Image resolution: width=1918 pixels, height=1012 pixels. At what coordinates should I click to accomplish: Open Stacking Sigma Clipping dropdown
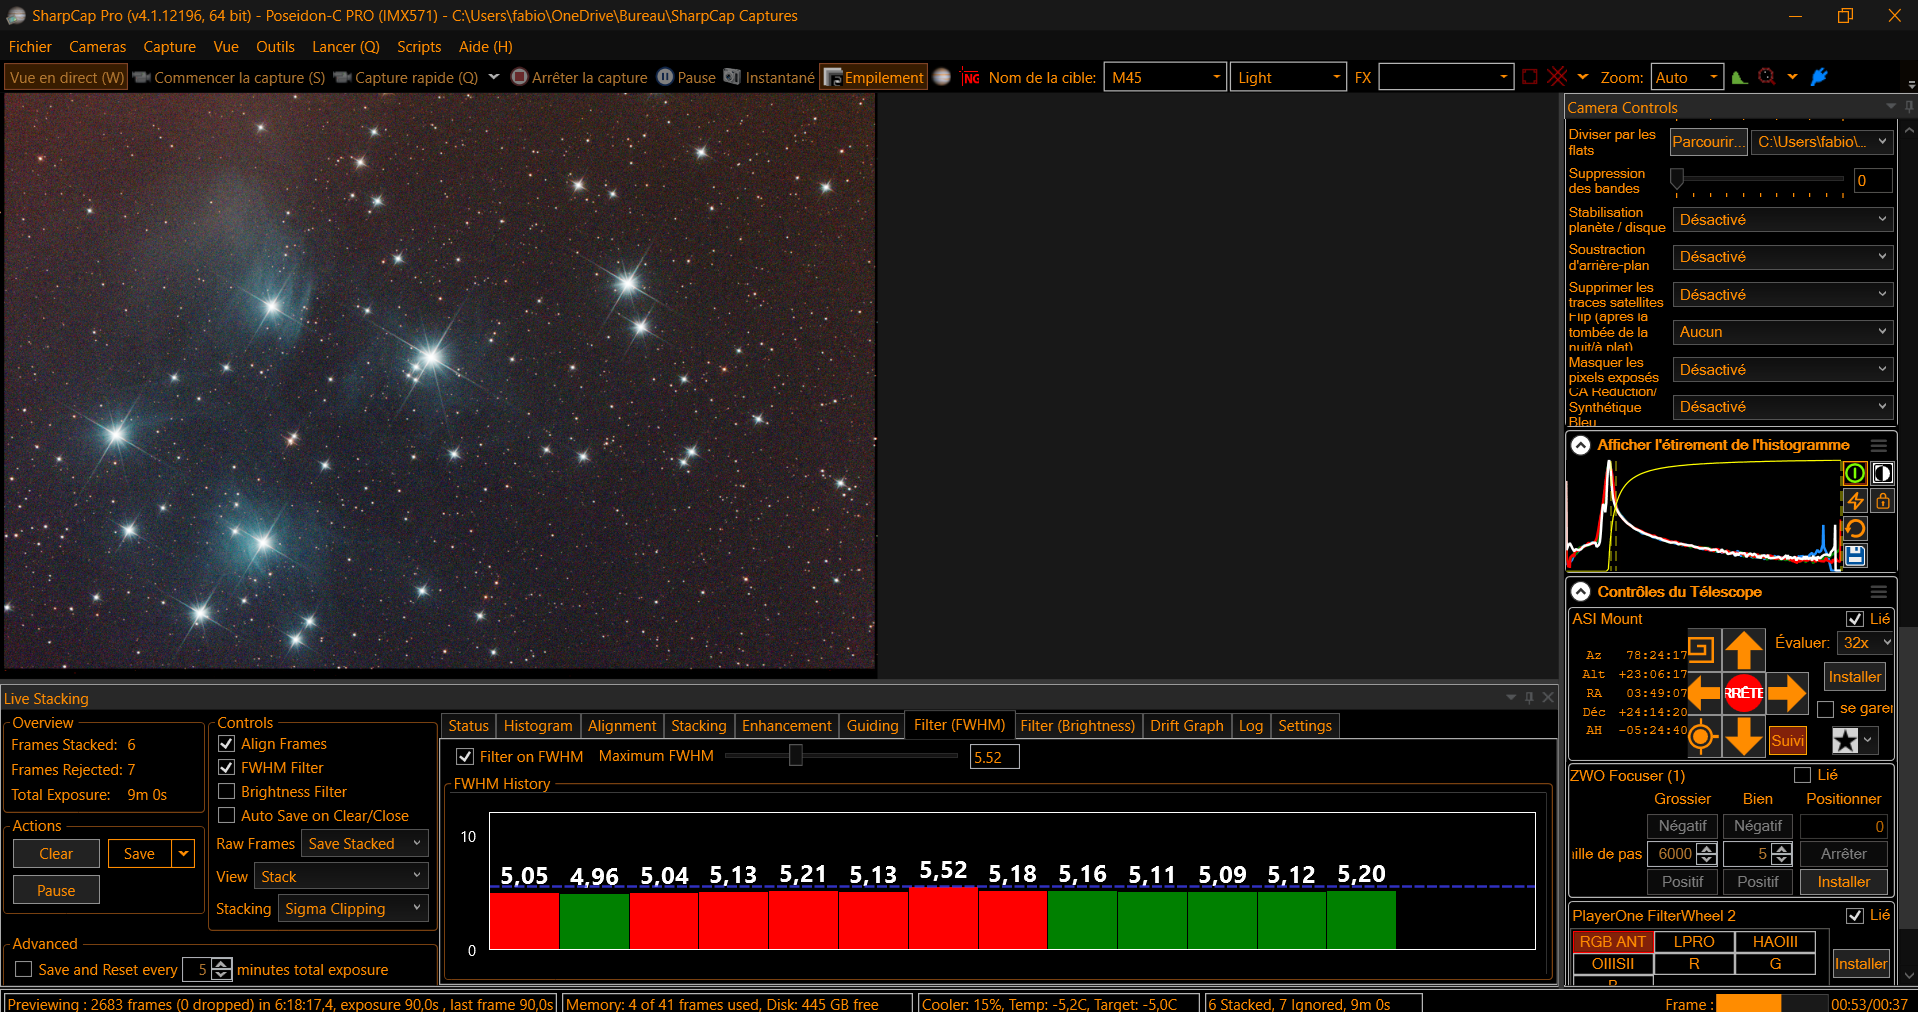pos(354,908)
